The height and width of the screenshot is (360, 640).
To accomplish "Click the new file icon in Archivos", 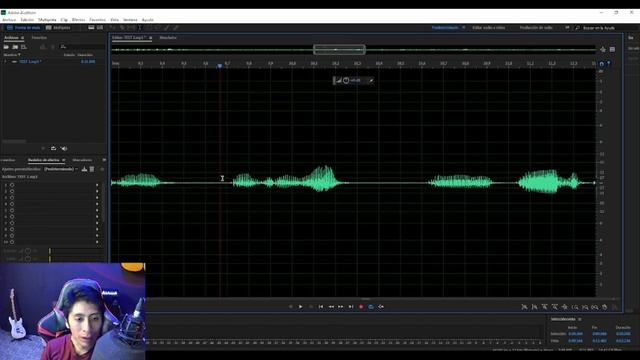I will pos(24,47).
